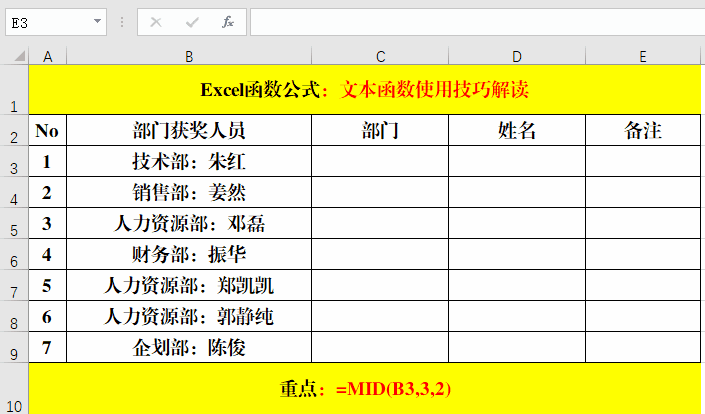Select empty 姓名 cell in 朱红 row
Image resolution: width=705 pixels, height=414 pixels.
pos(517,161)
